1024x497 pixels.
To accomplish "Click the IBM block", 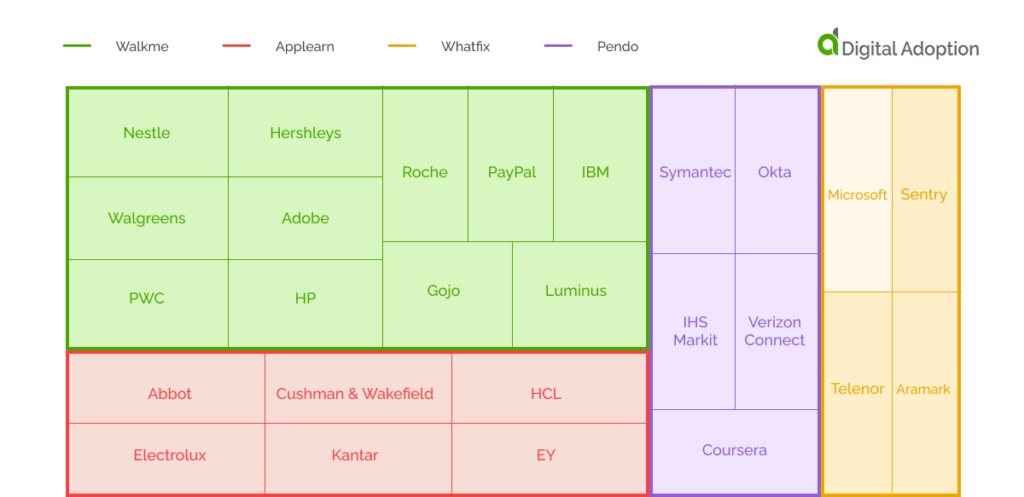I will 595,172.
